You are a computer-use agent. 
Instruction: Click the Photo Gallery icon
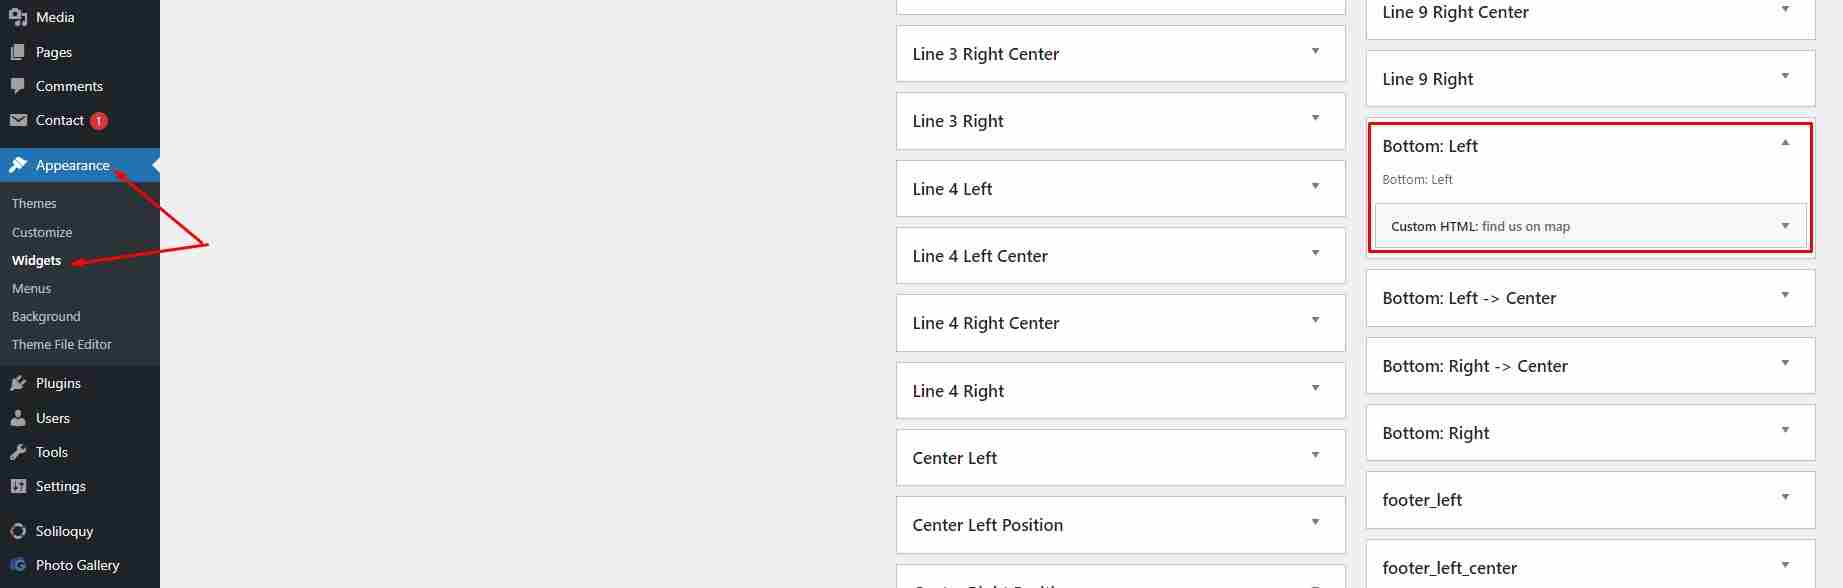[x=18, y=565]
